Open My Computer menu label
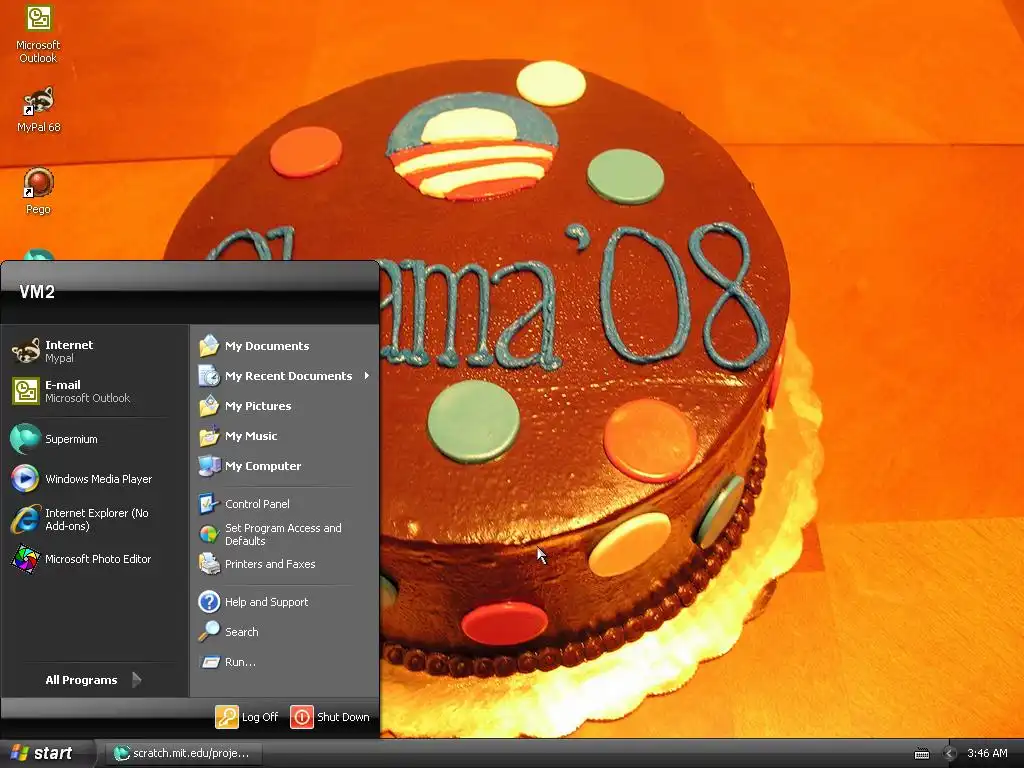1024x768 pixels. [263, 466]
